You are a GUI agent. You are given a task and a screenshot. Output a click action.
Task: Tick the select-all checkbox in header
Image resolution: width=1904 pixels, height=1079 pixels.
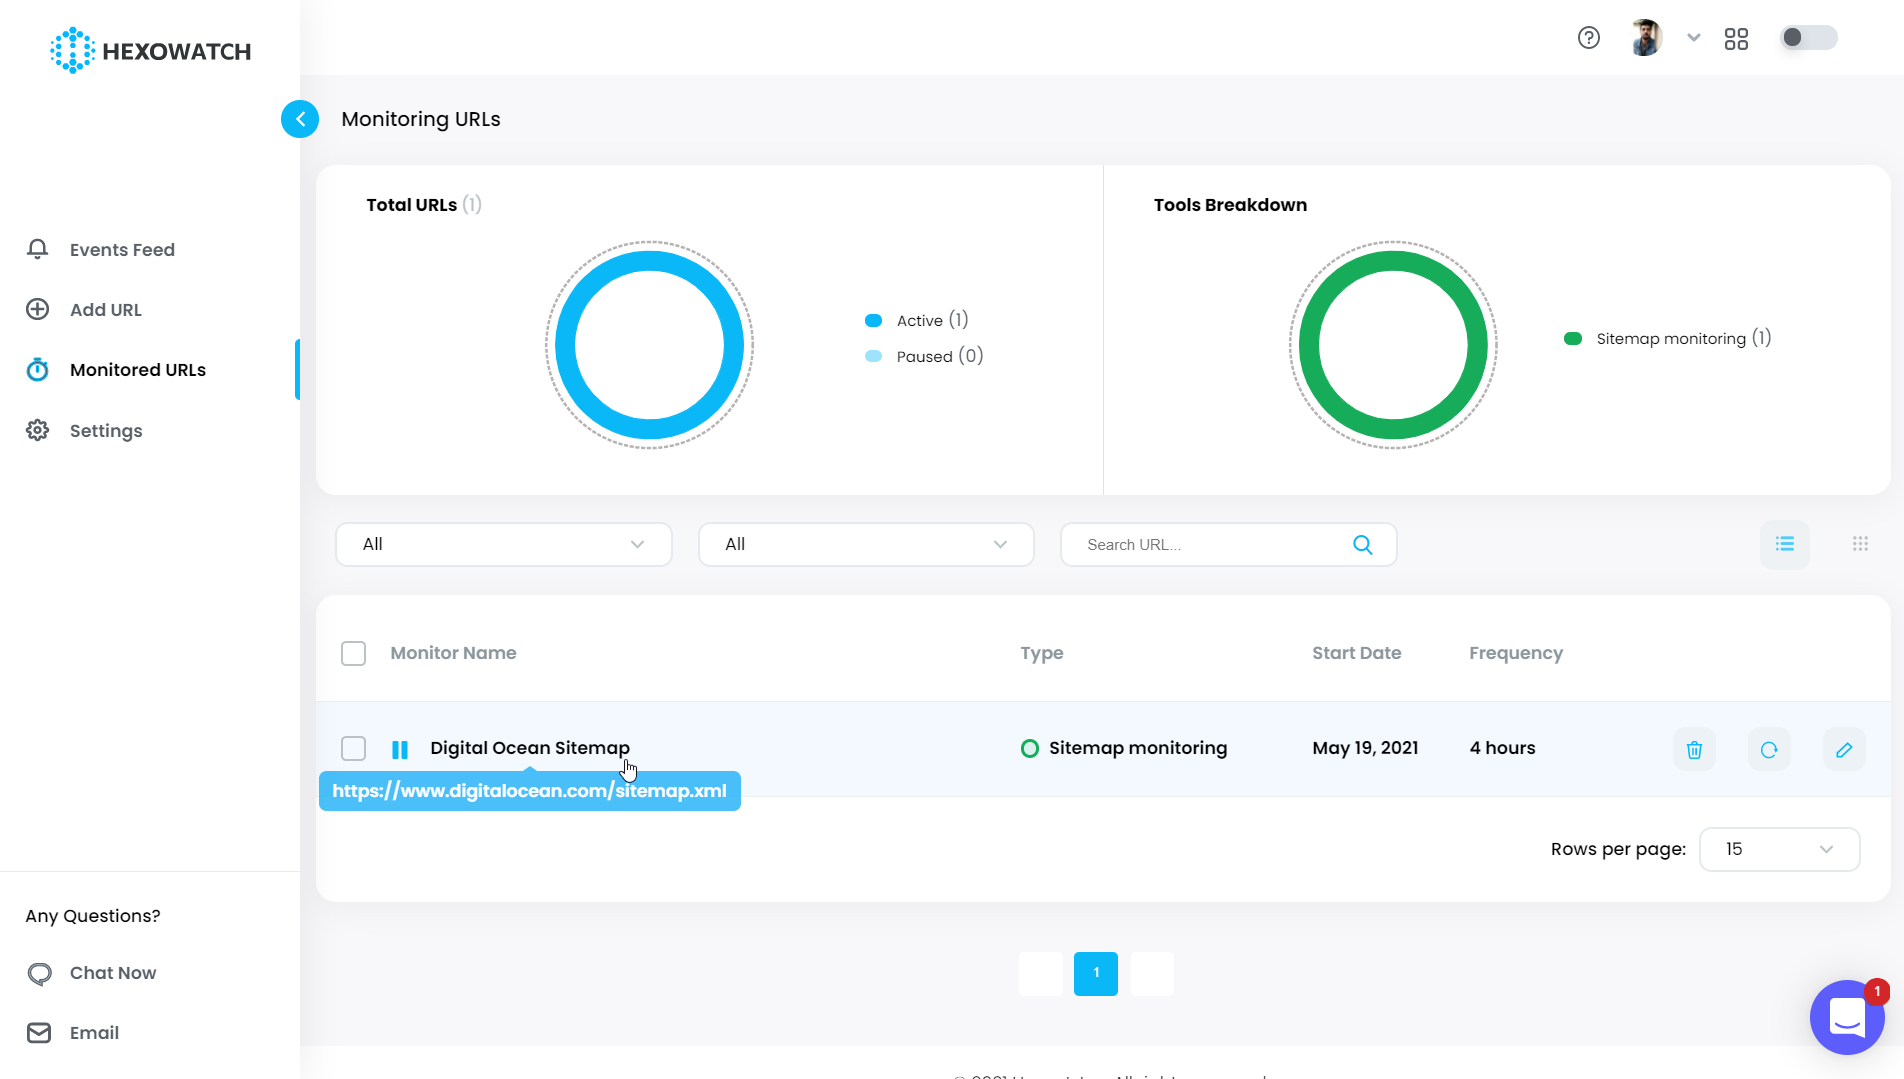click(x=353, y=653)
